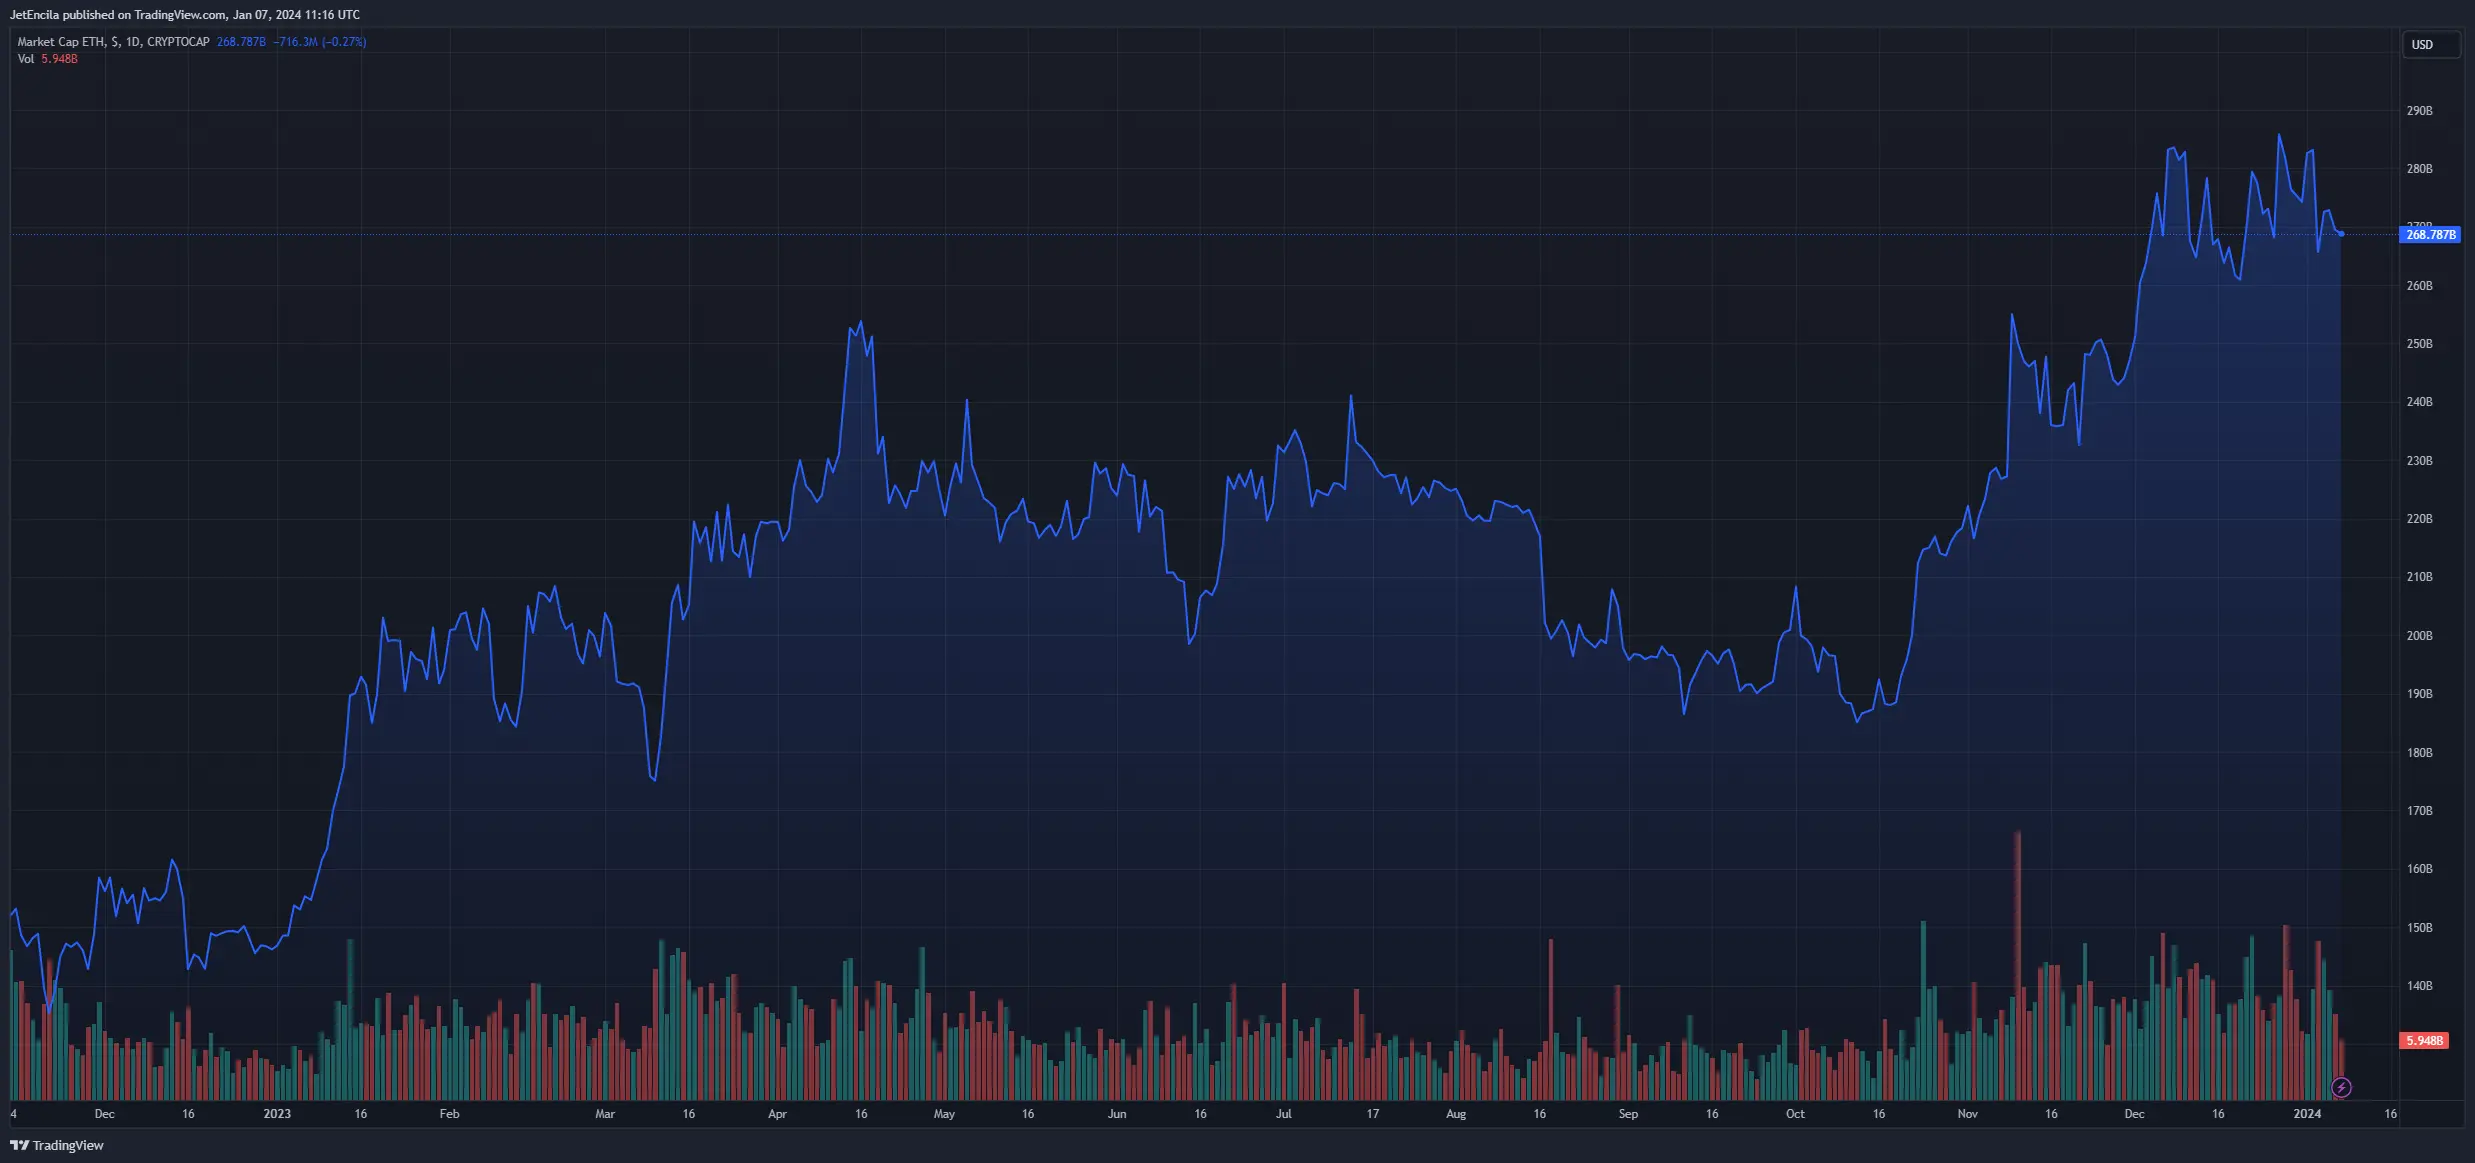Click the Apr label on time axis

pos(777,1114)
